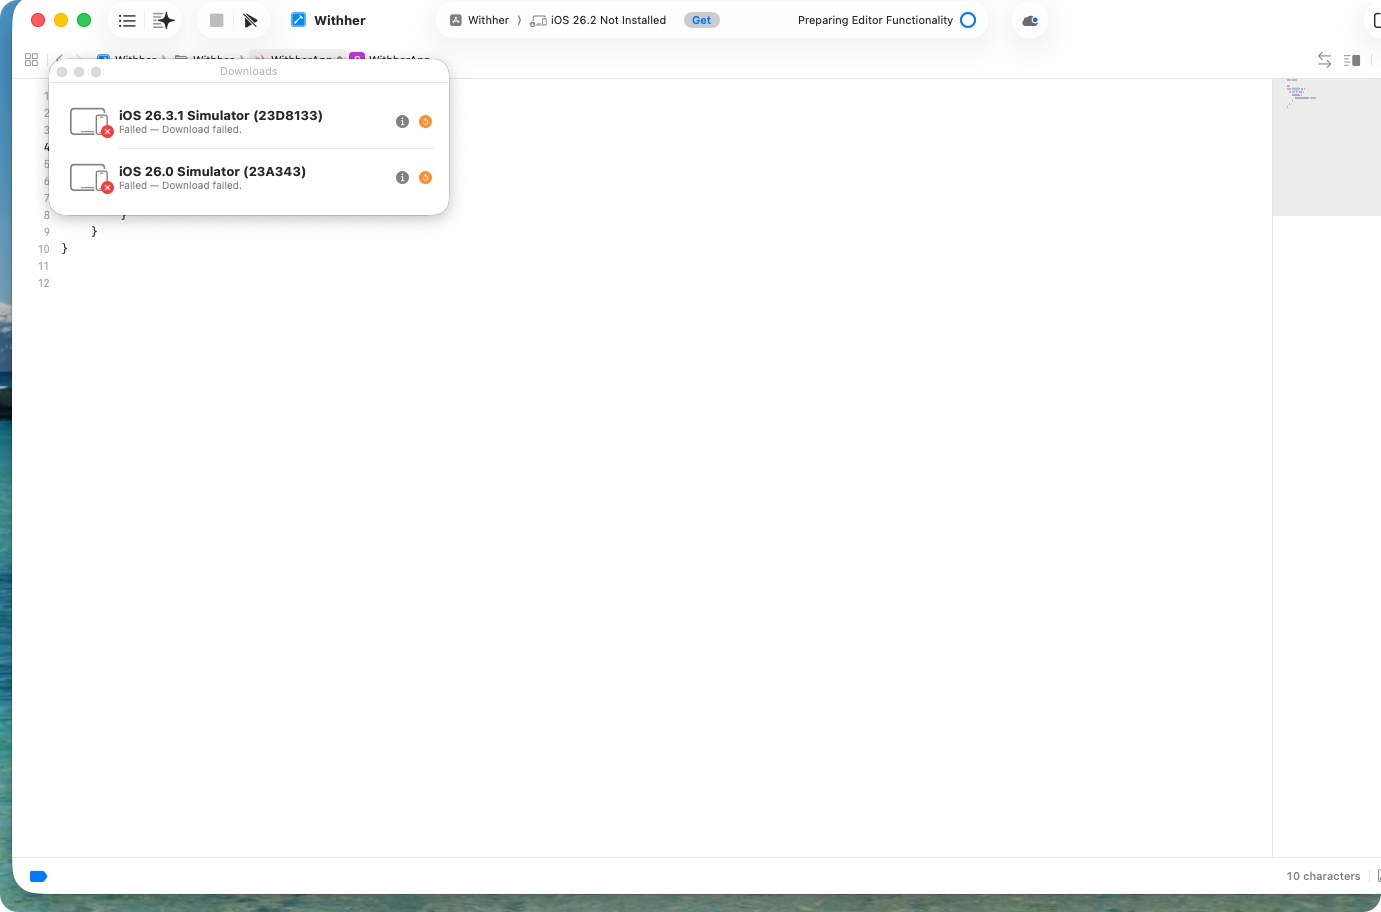Open the editor options lines icon
The image size is (1381, 912).
pyautogui.click(x=1352, y=60)
